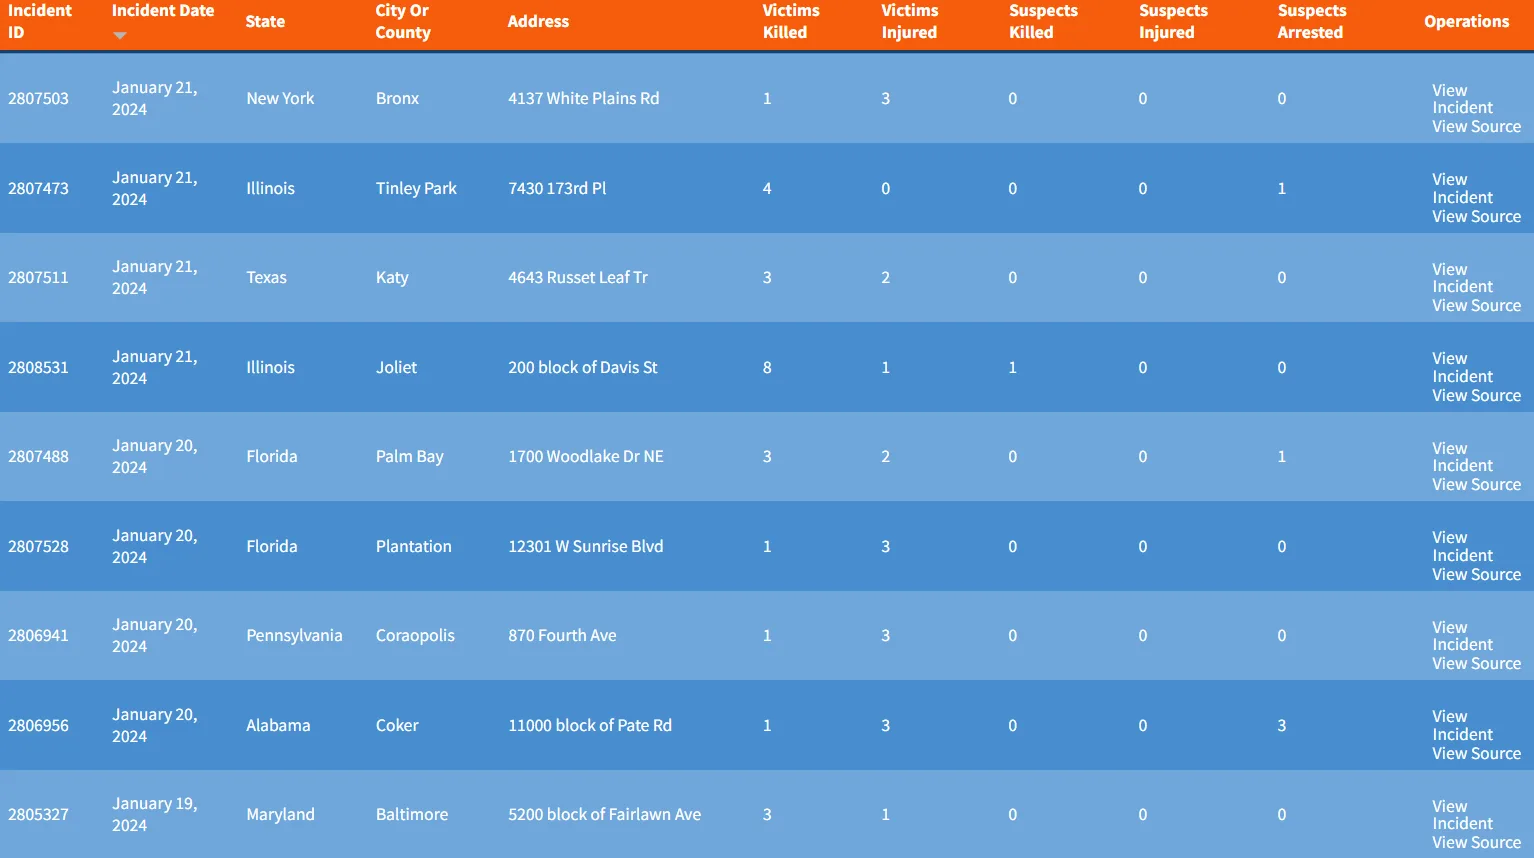Click address 1700 Woodlake Dr NE

[585, 456]
